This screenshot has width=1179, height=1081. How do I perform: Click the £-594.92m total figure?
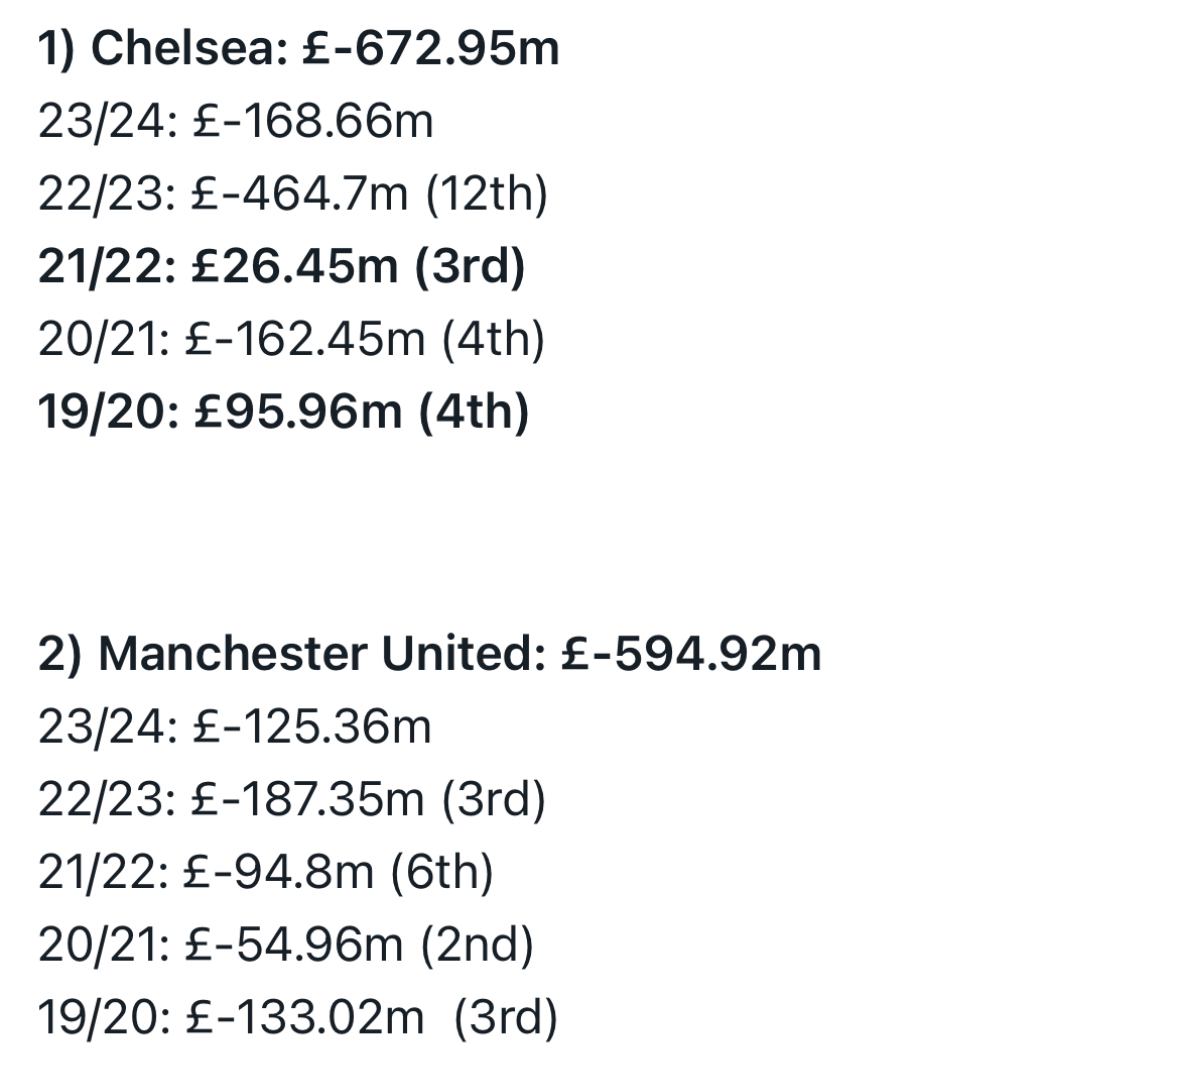(x=691, y=654)
